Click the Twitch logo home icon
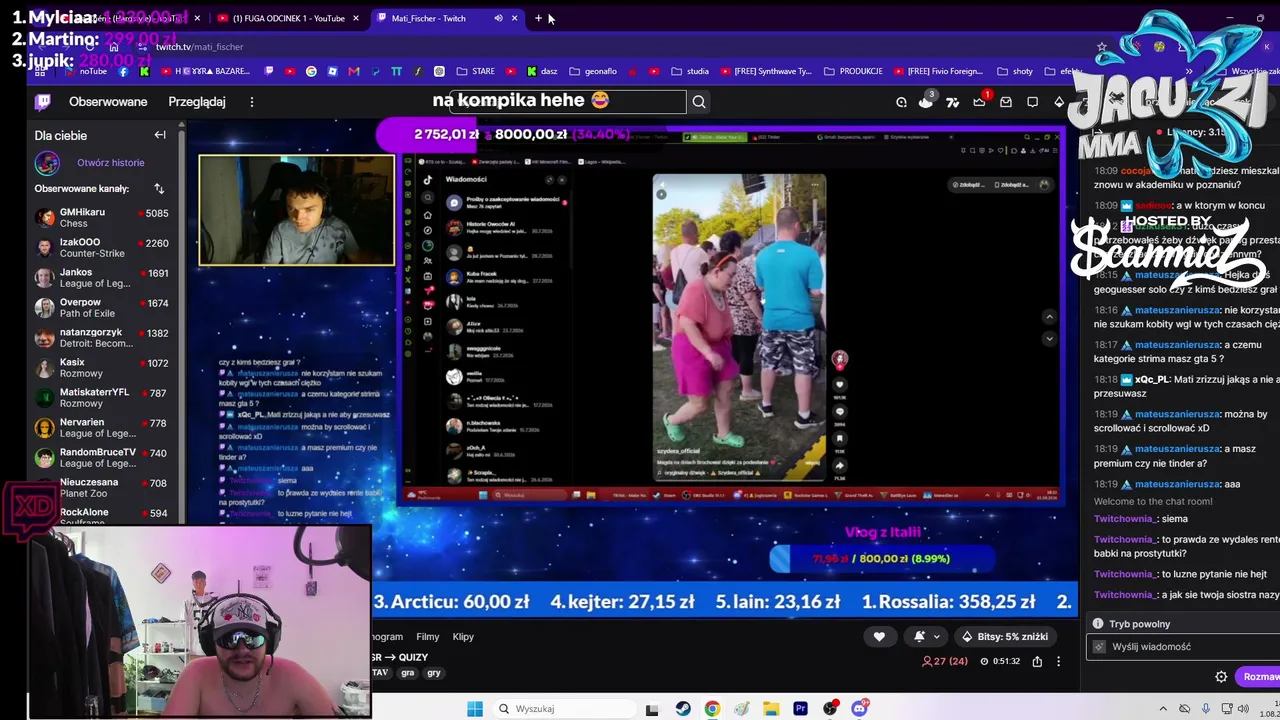The width and height of the screenshot is (1280, 720). 43,101
